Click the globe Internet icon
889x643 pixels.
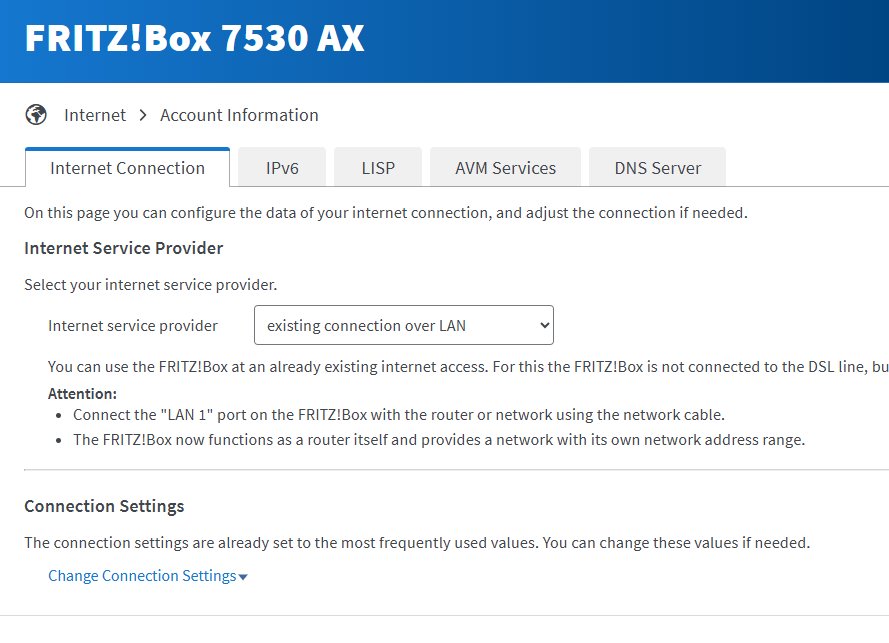[x=36, y=115]
